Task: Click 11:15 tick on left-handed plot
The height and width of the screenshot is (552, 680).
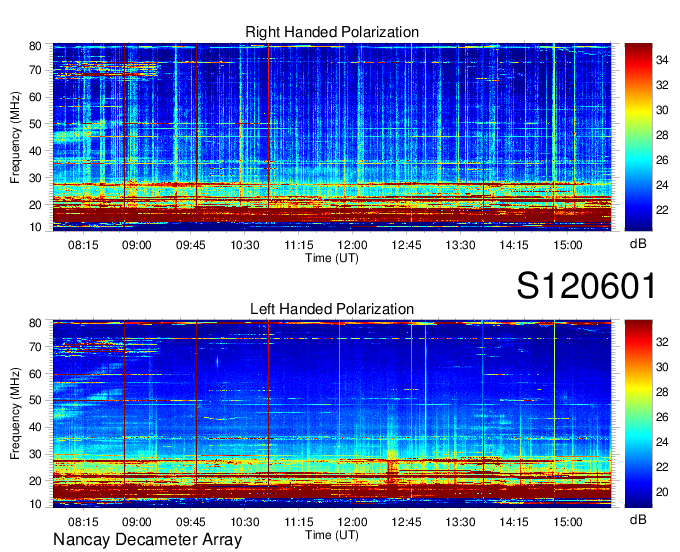Action: coord(298,522)
